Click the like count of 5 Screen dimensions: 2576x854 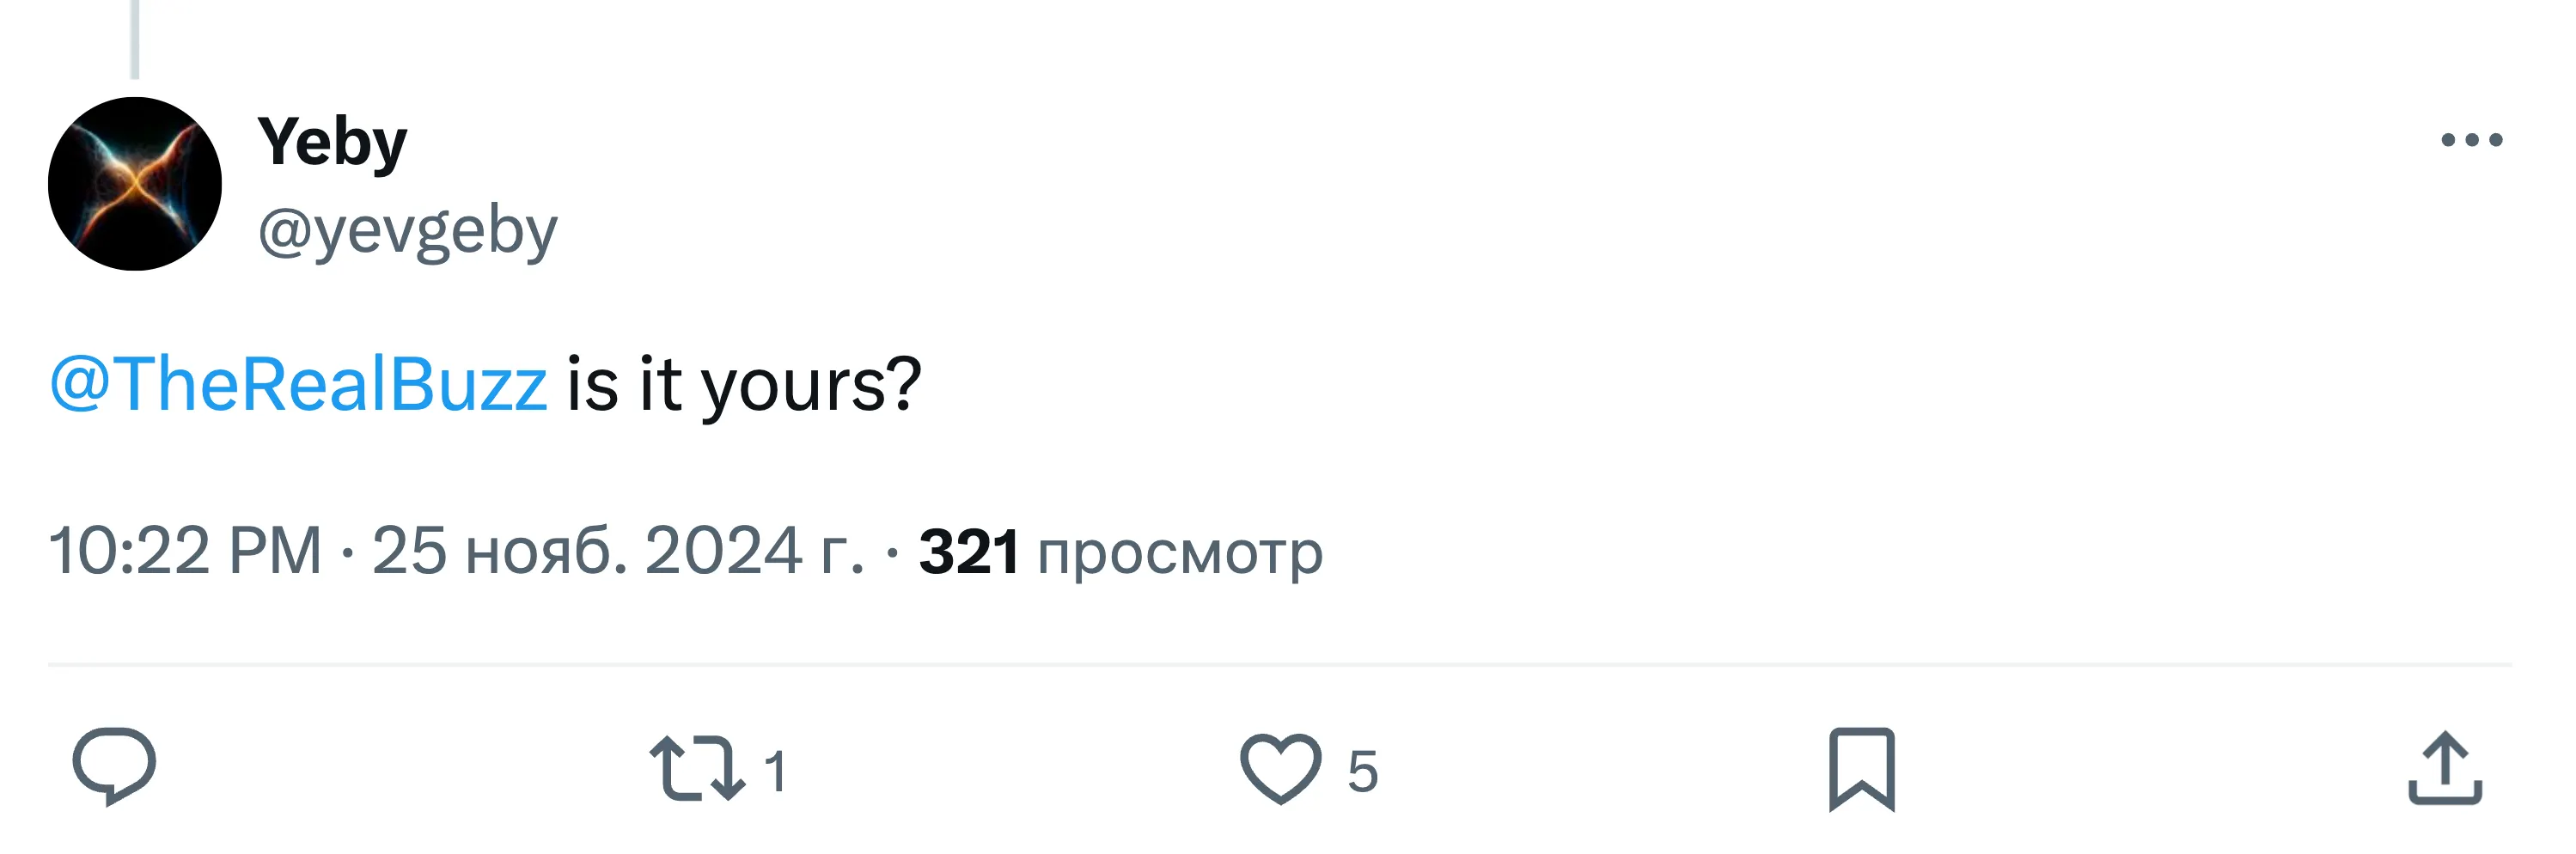1362,771
